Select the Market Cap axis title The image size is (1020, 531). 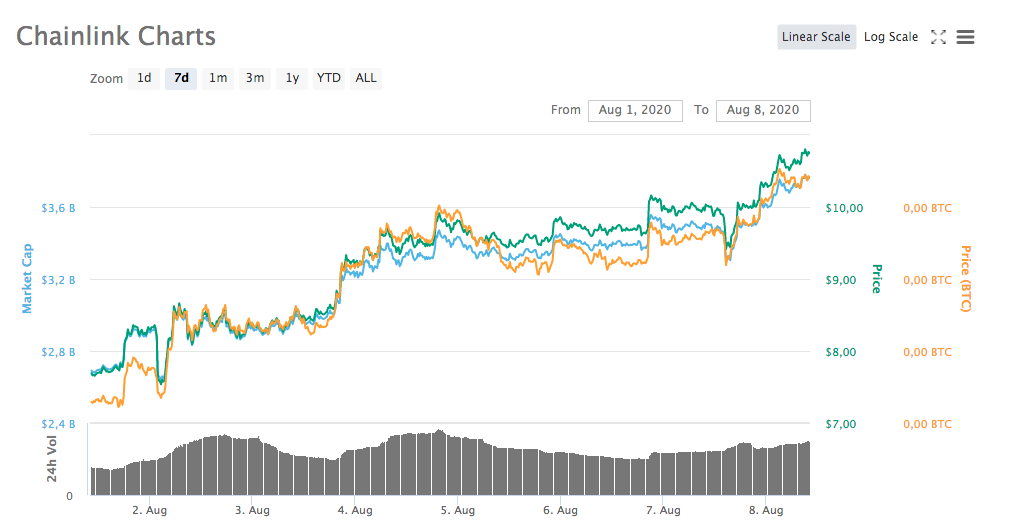(x=27, y=279)
